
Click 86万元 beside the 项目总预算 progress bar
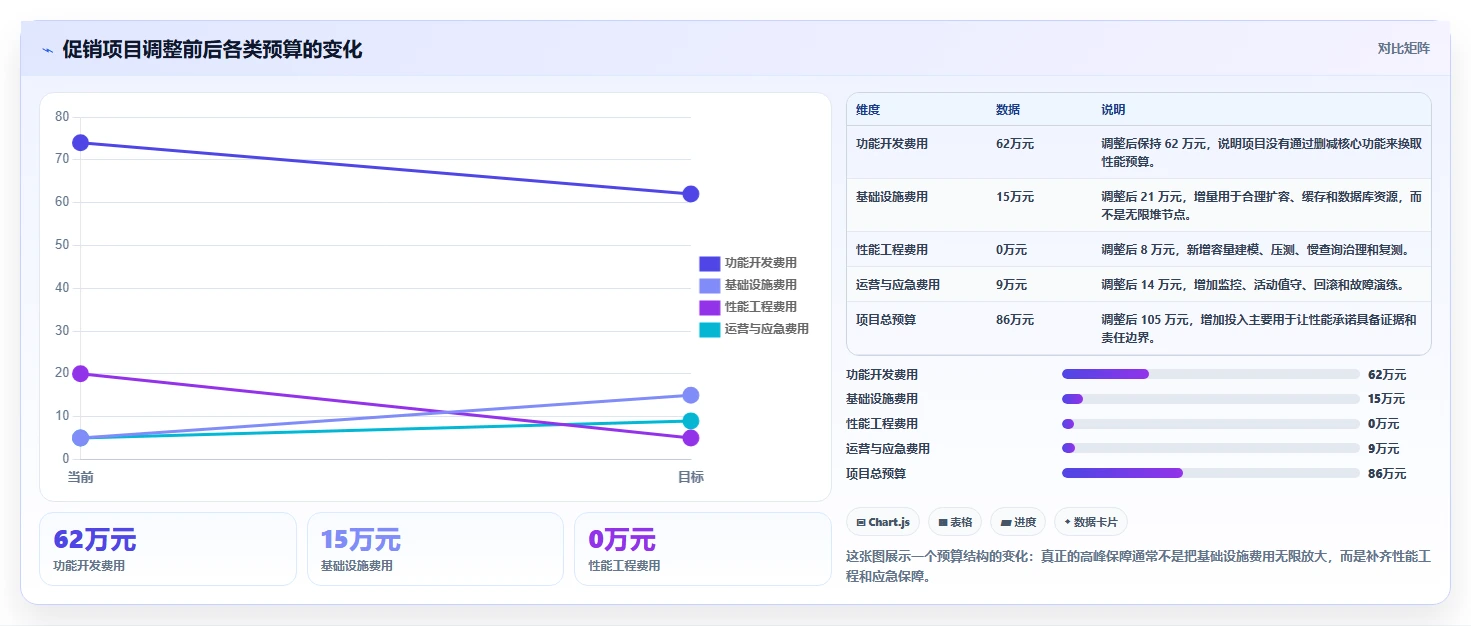[1387, 474]
